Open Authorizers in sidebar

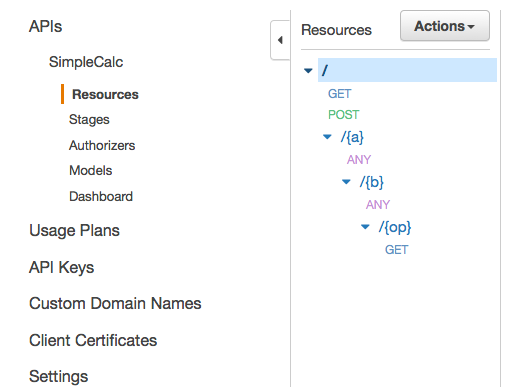(x=102, y=145)
